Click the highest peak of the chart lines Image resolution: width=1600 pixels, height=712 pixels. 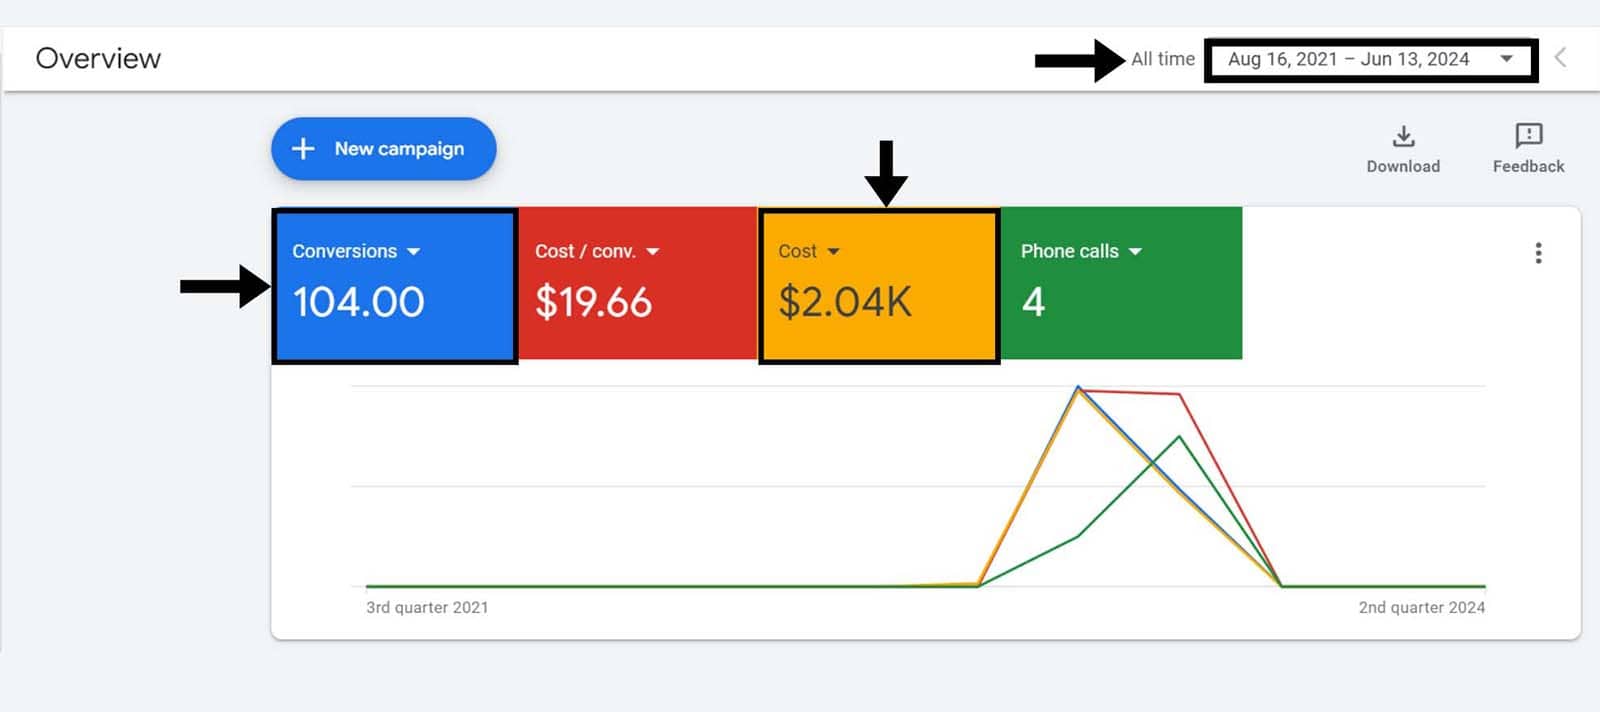tap(1078, 387)
